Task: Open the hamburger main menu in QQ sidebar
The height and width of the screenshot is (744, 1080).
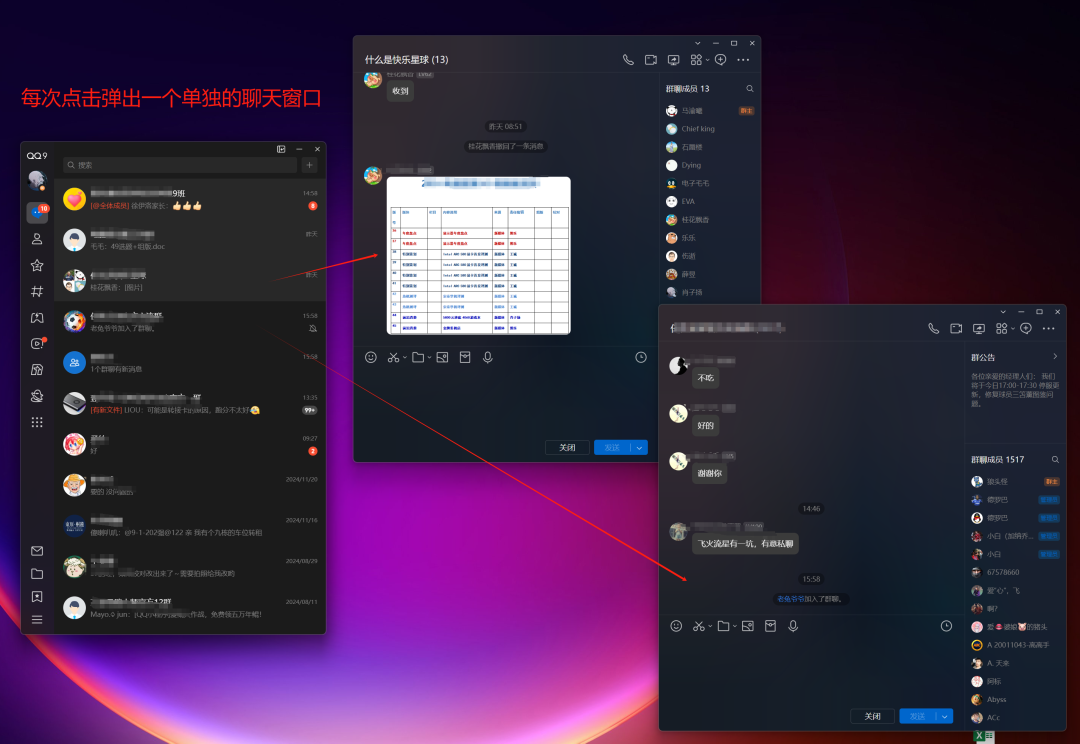Action: click(x=37, y=620)
